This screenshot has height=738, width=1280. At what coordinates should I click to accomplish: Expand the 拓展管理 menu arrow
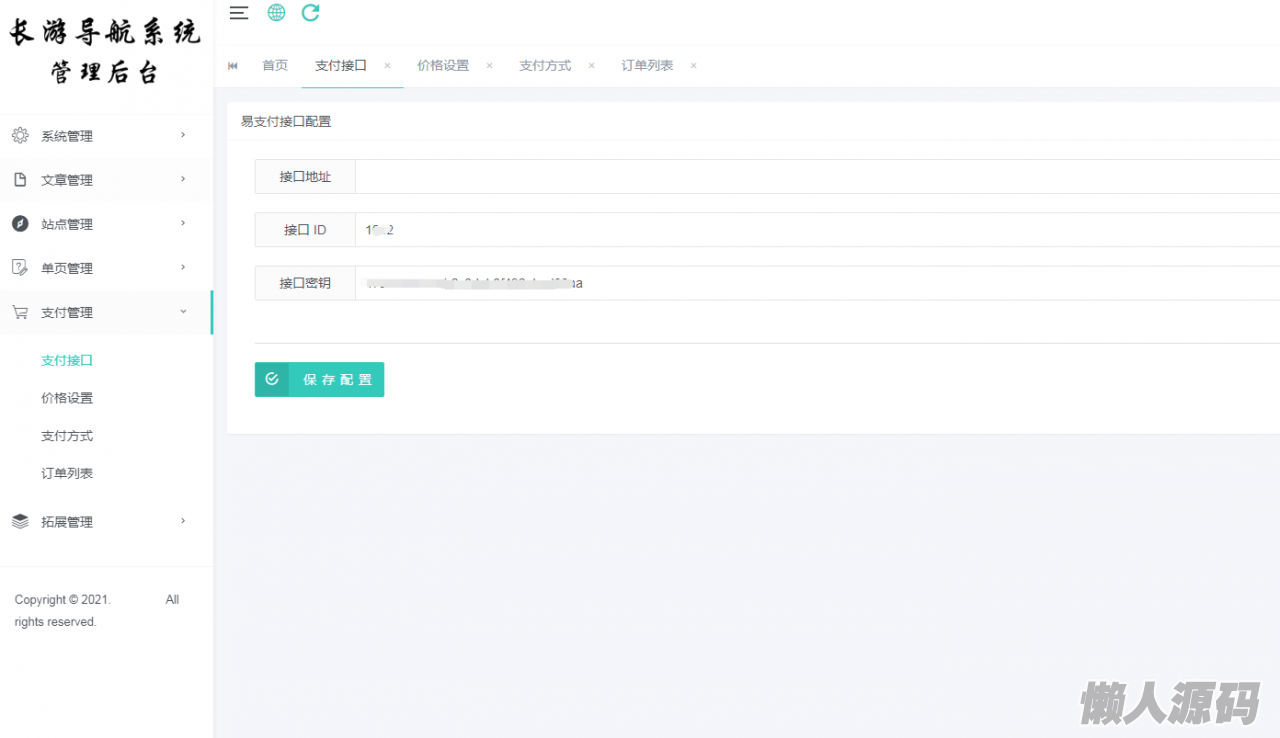(183, 521)
